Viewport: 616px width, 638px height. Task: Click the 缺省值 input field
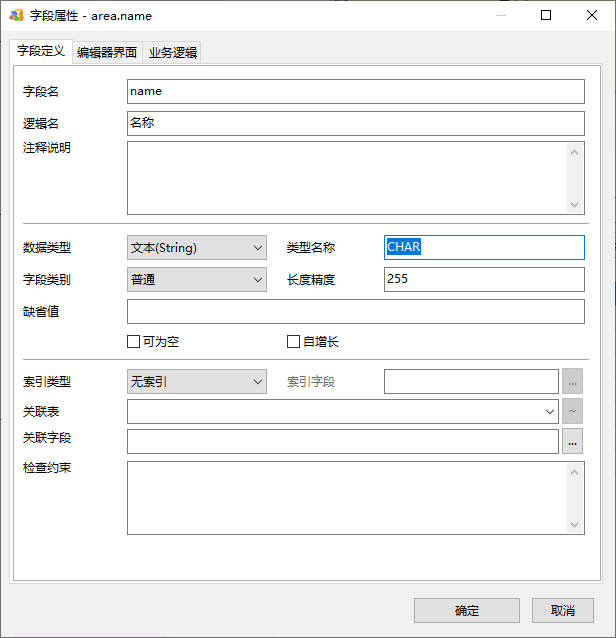coord(356,312)
